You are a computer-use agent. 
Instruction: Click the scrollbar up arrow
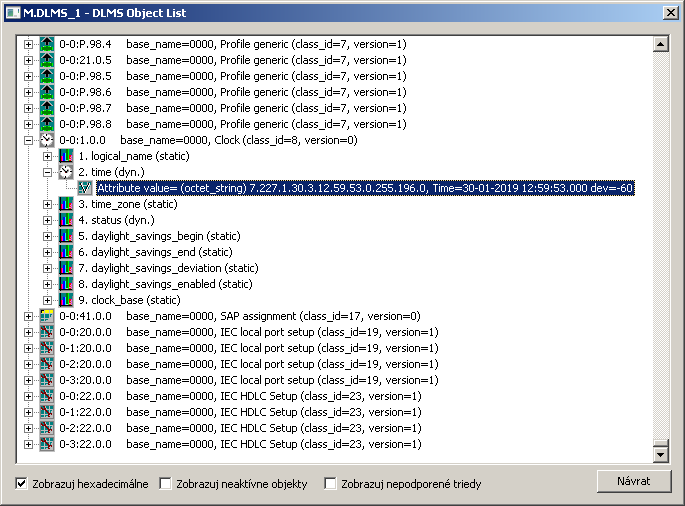(659, 45)
